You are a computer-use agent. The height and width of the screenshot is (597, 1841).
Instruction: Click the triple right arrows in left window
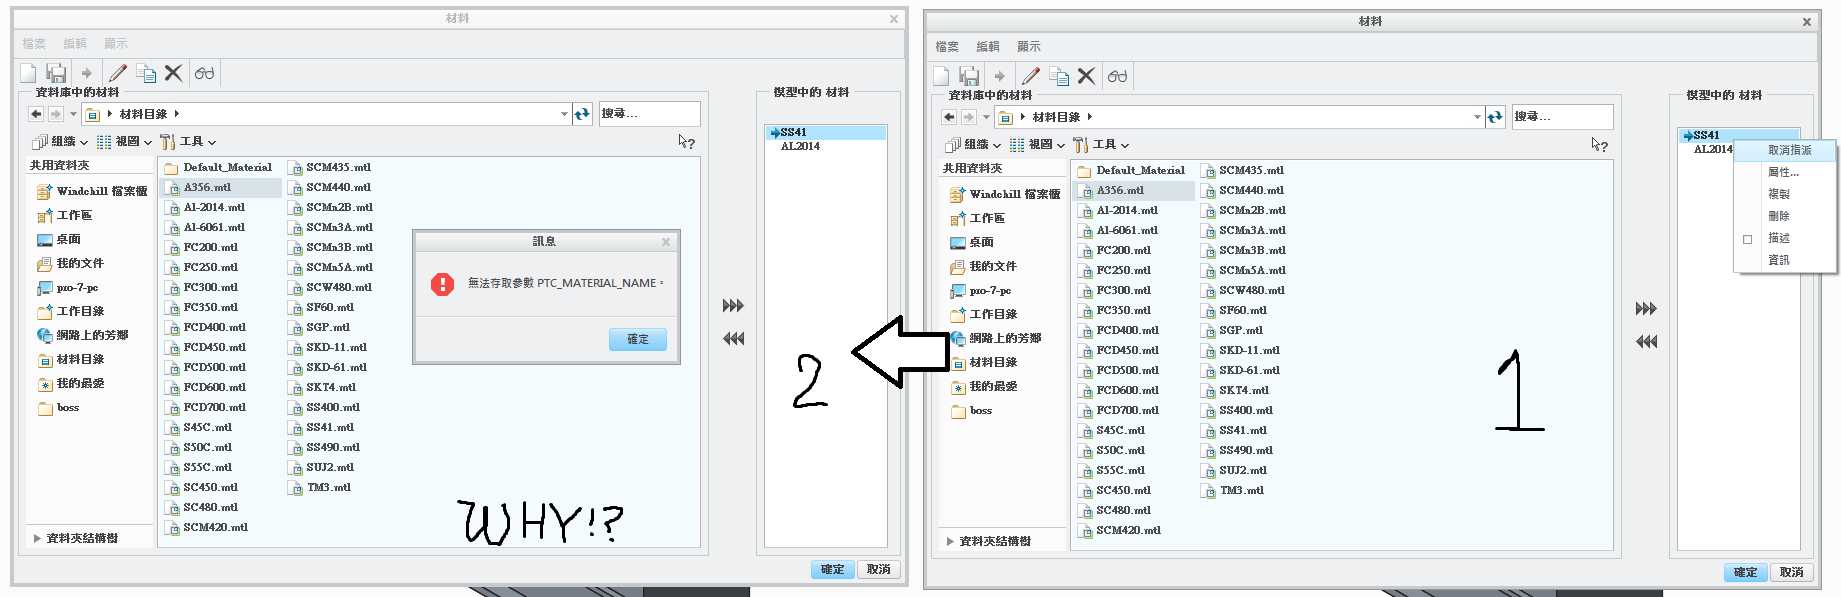pyautogui.click(x=733, y=306)
